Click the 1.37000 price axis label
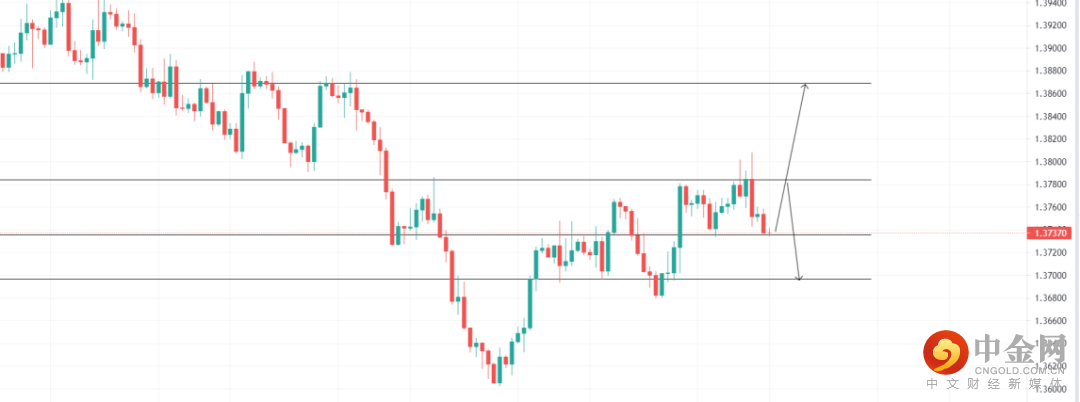The height and width of the screenshot is (402, 1080). (x=1049, y=275)
